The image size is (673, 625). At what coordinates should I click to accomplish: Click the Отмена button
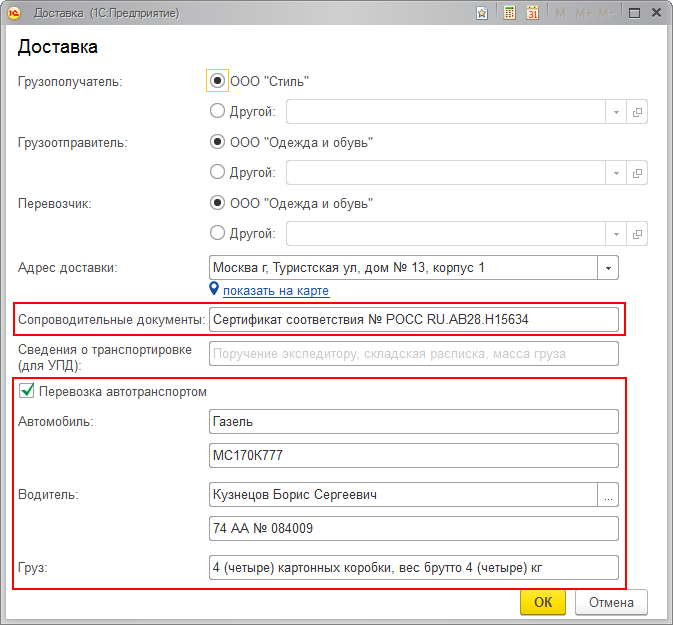point(611,602)
